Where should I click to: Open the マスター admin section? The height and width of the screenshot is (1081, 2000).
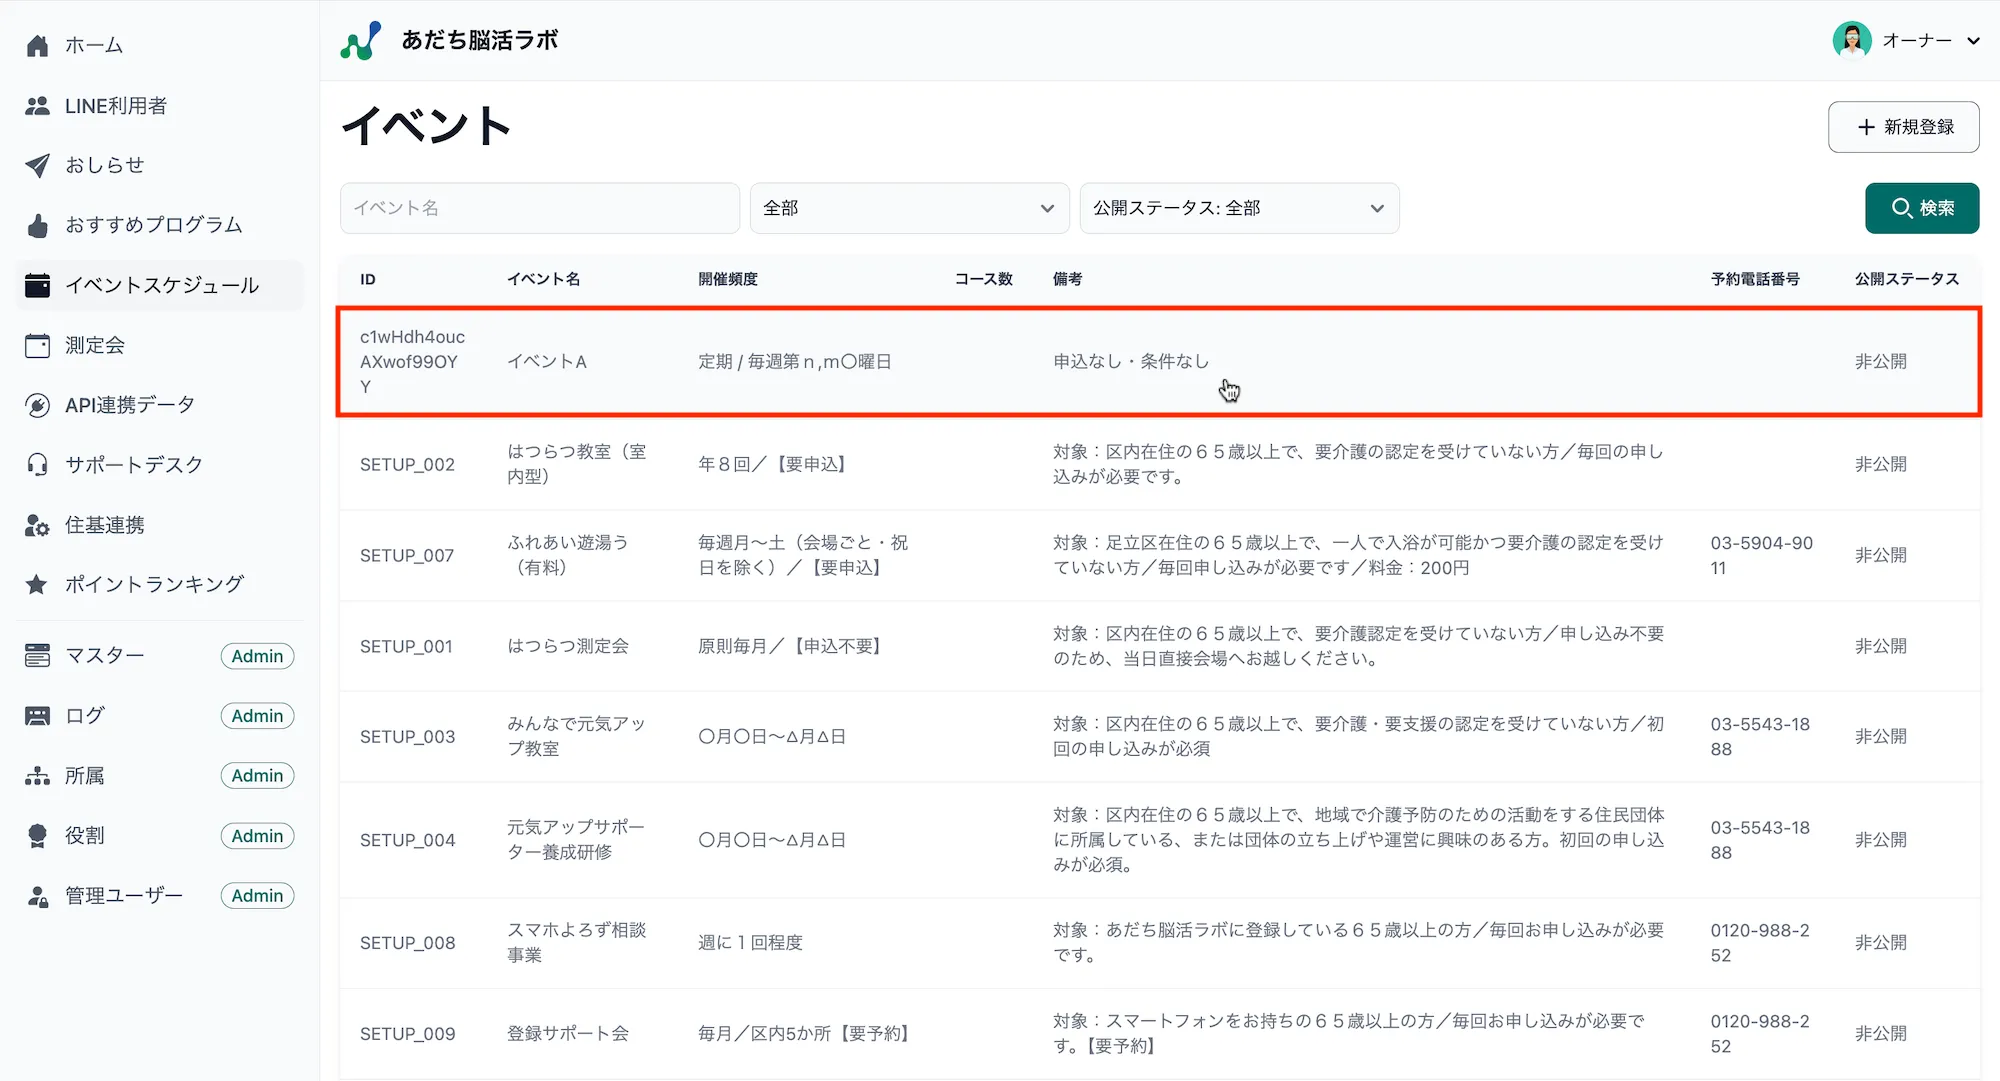pos(105,655)
